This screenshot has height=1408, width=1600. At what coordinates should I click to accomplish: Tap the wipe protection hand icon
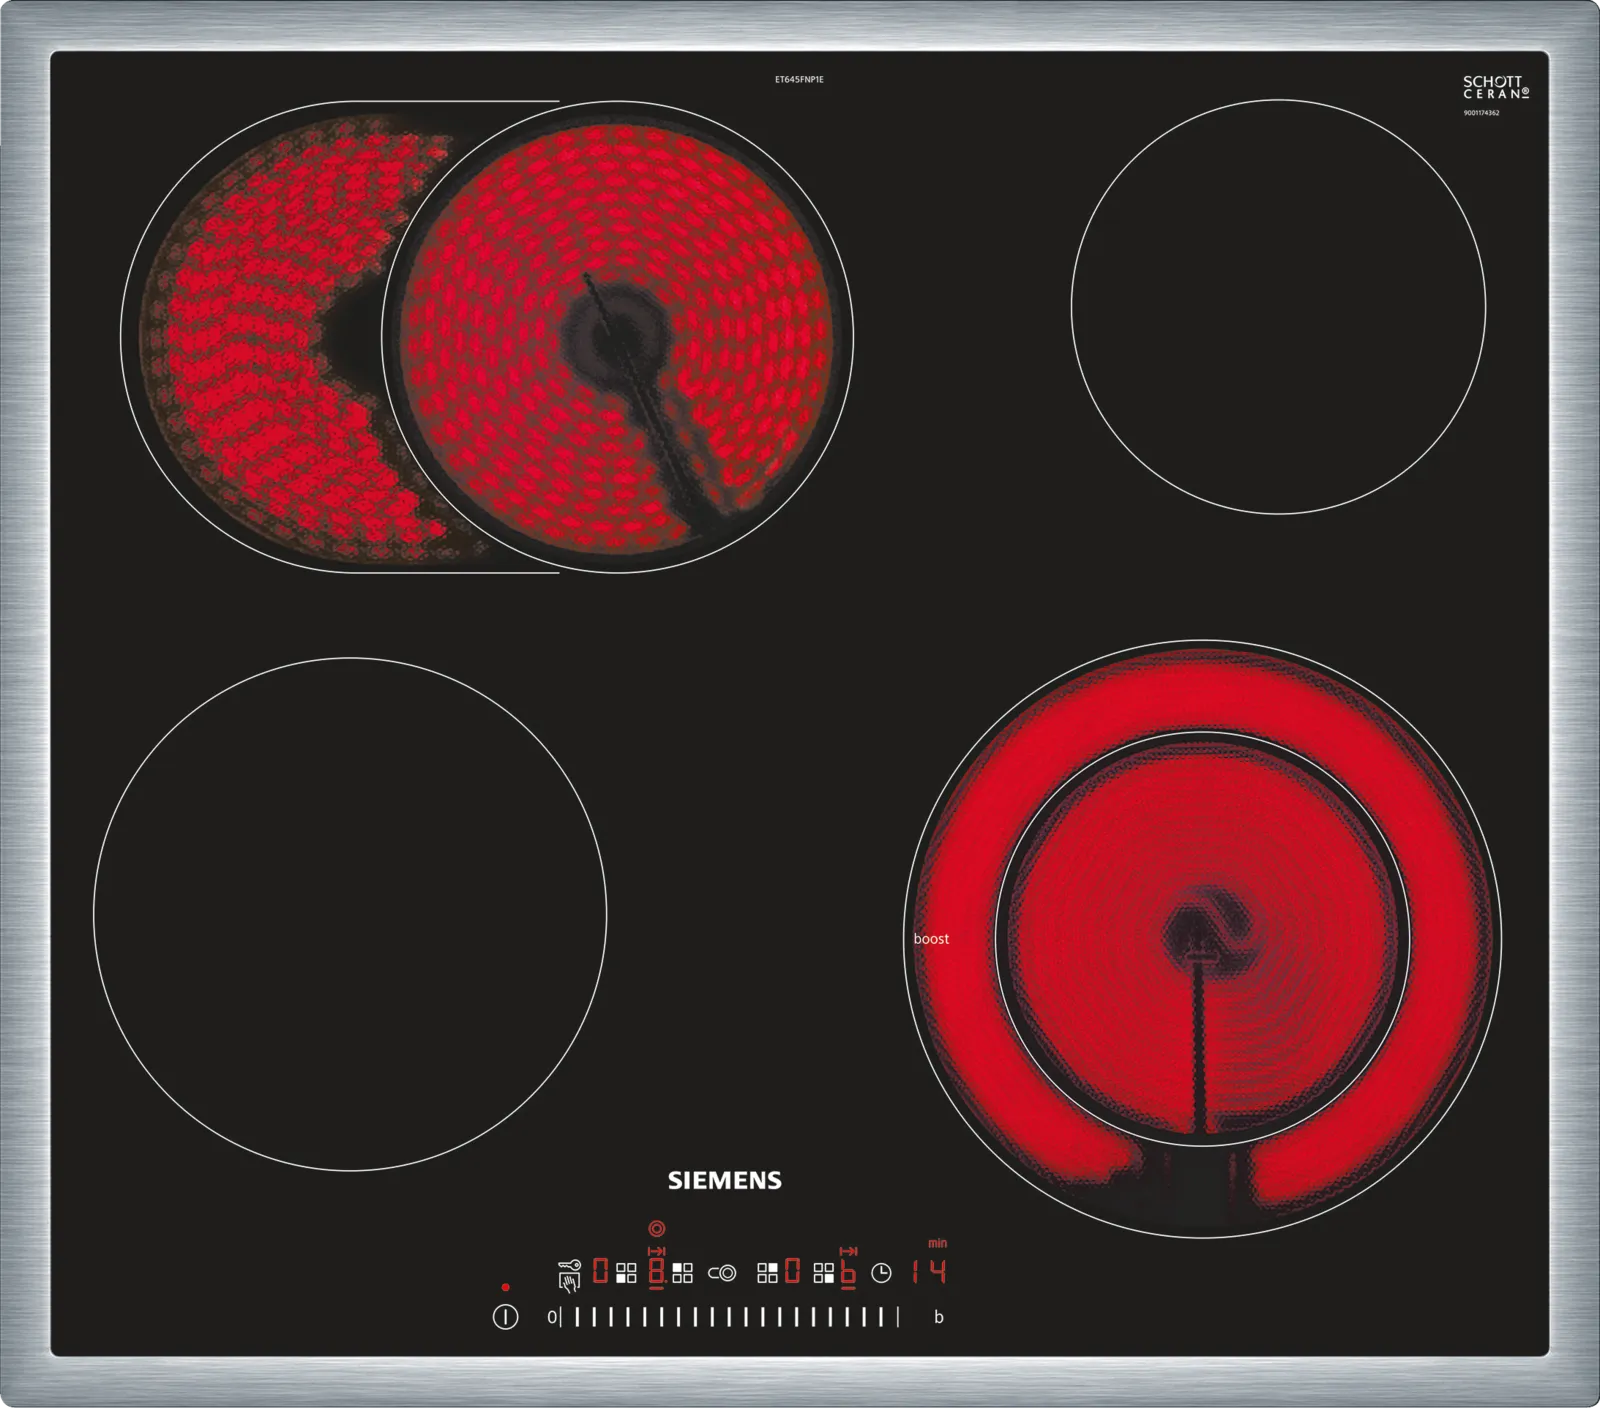[x=568, y=1283]
